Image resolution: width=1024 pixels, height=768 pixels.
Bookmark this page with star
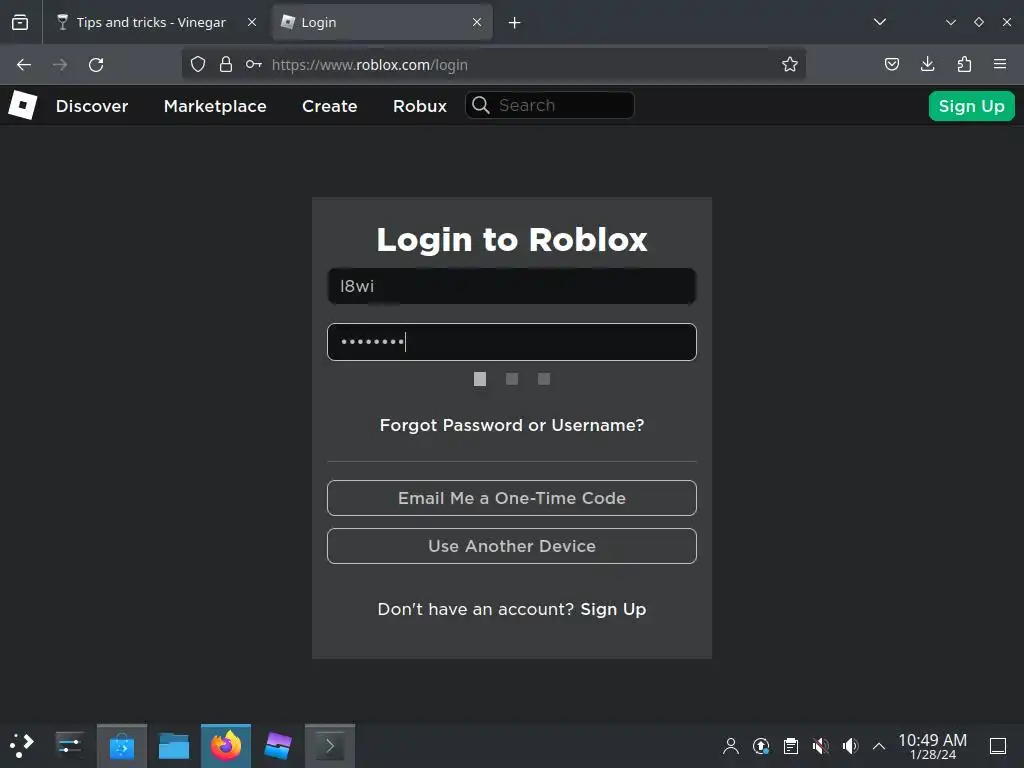[790, 64]
